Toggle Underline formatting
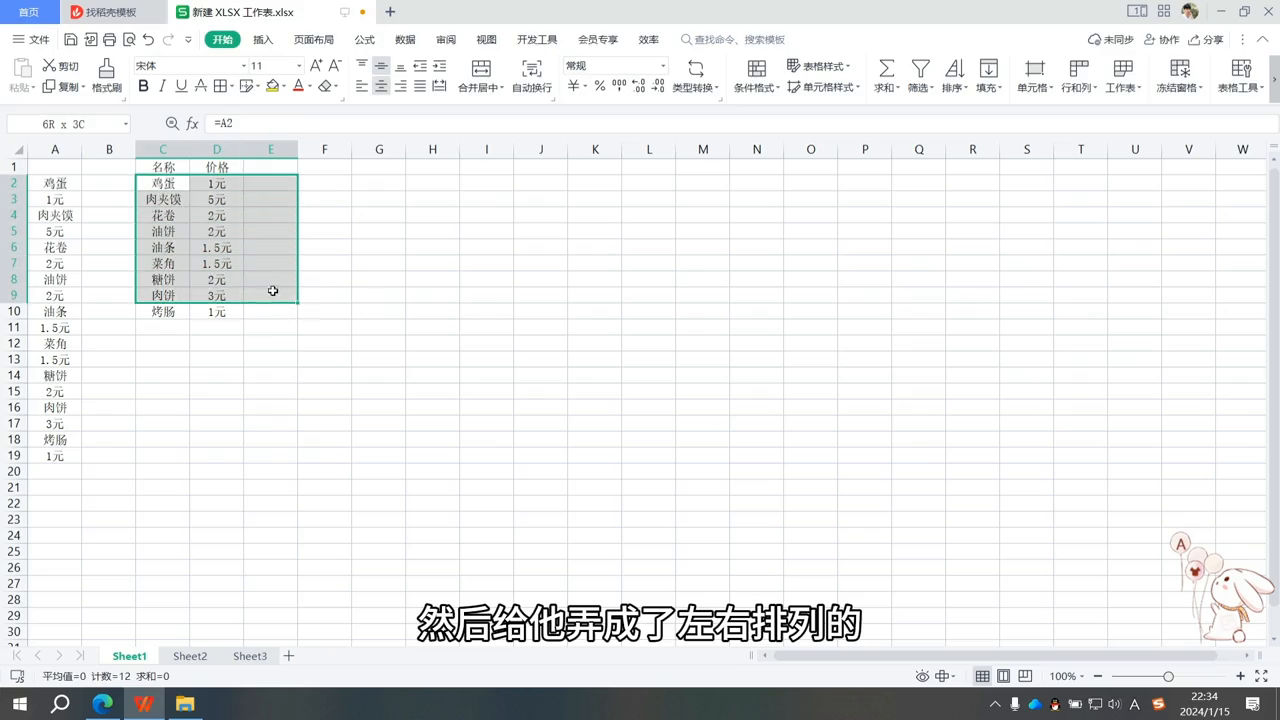Screen dimensions: 1280x720 tap(181, 87)
